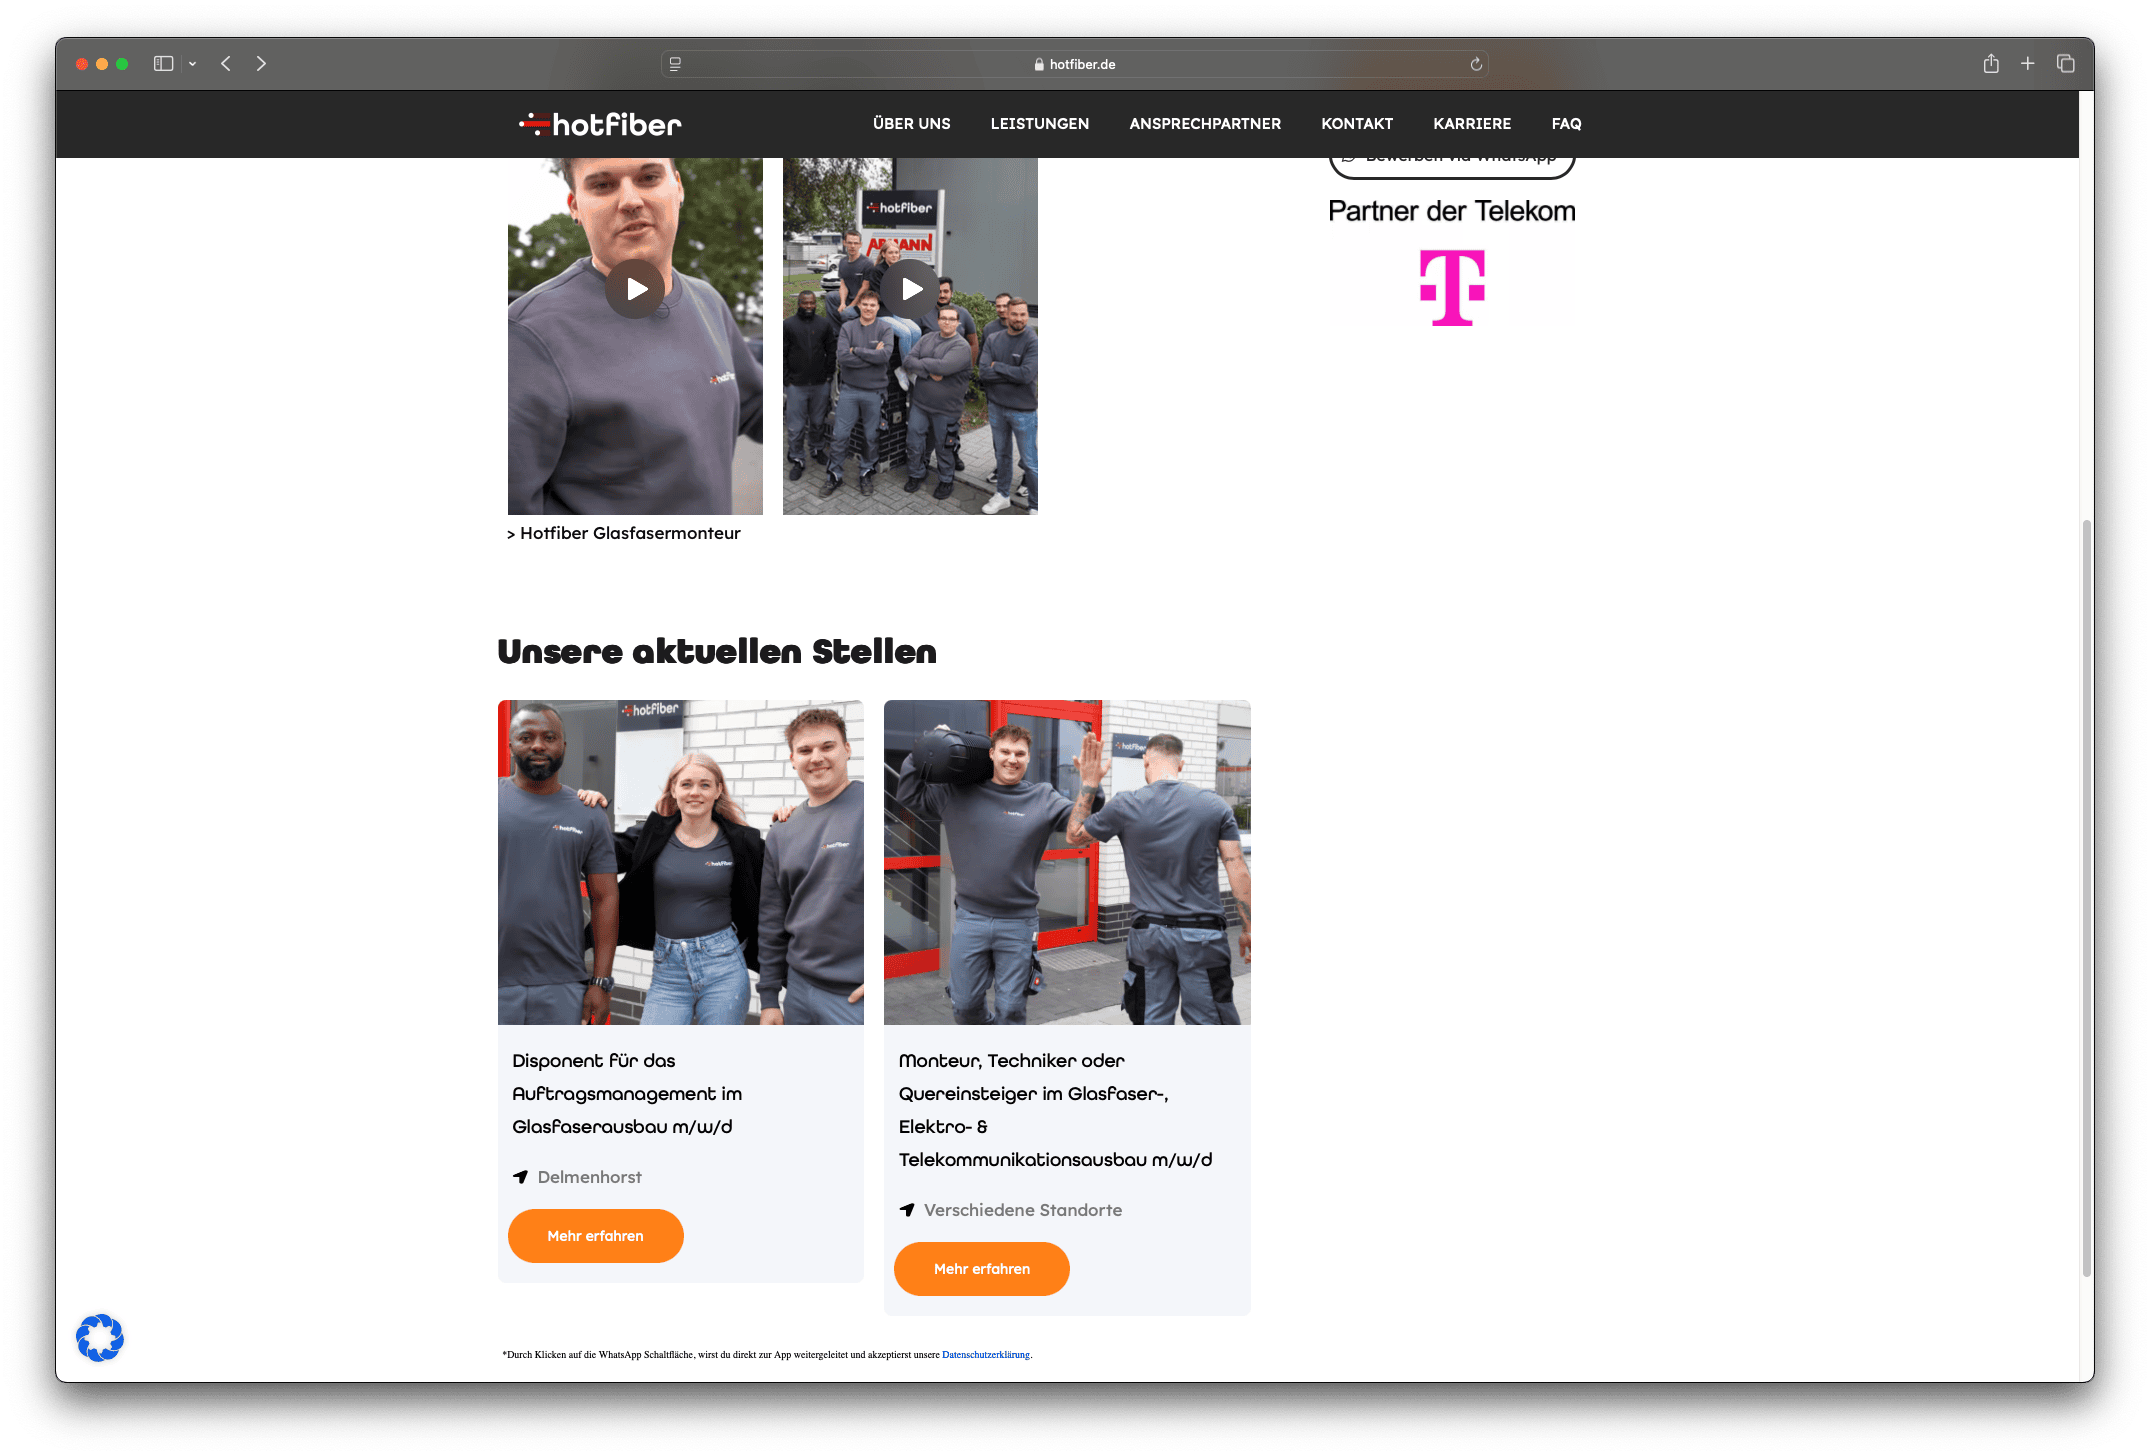Open the Disponent job photo thumbnail
This screenshot has width=2150, height=1456.
click(680, 862)
